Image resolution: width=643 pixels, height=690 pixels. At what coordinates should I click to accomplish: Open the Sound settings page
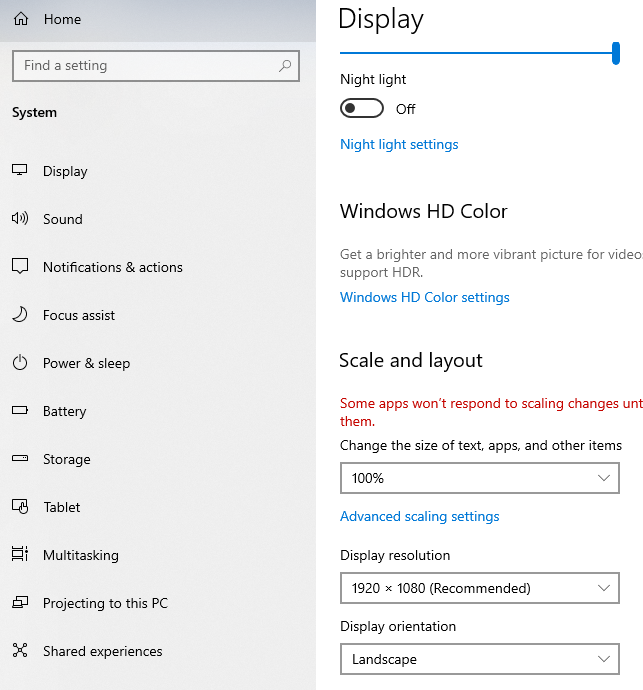(x=62, y=219)
